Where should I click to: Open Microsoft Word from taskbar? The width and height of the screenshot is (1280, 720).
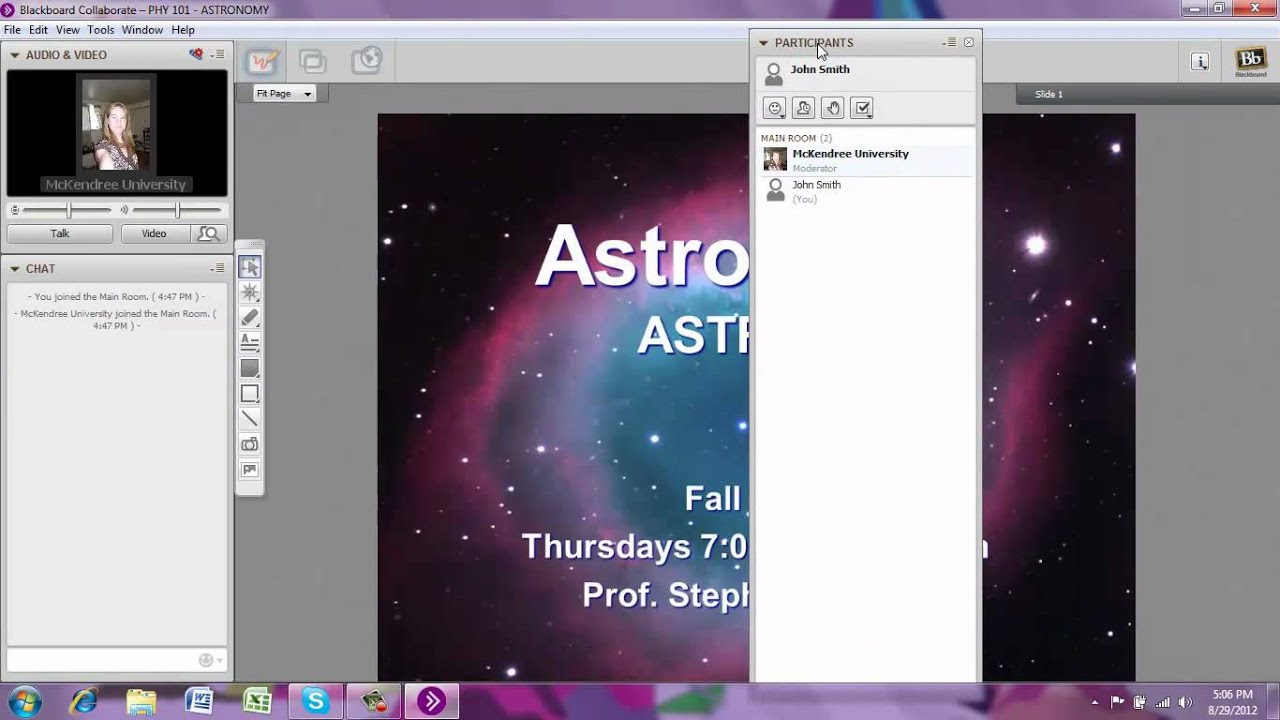pos(199,702)
